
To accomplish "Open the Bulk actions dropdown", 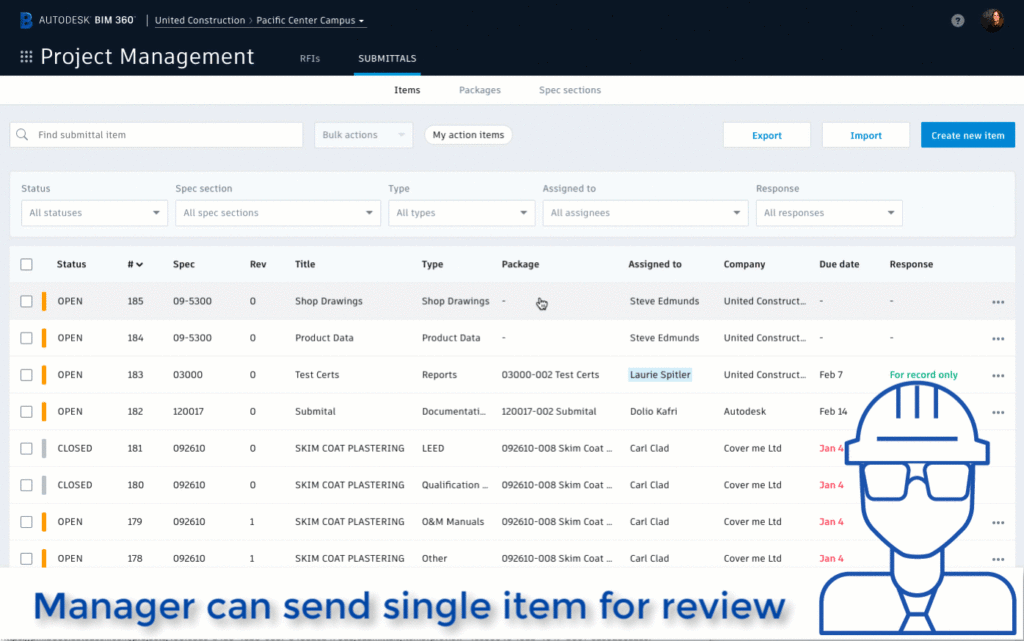I will pos(363,134).
